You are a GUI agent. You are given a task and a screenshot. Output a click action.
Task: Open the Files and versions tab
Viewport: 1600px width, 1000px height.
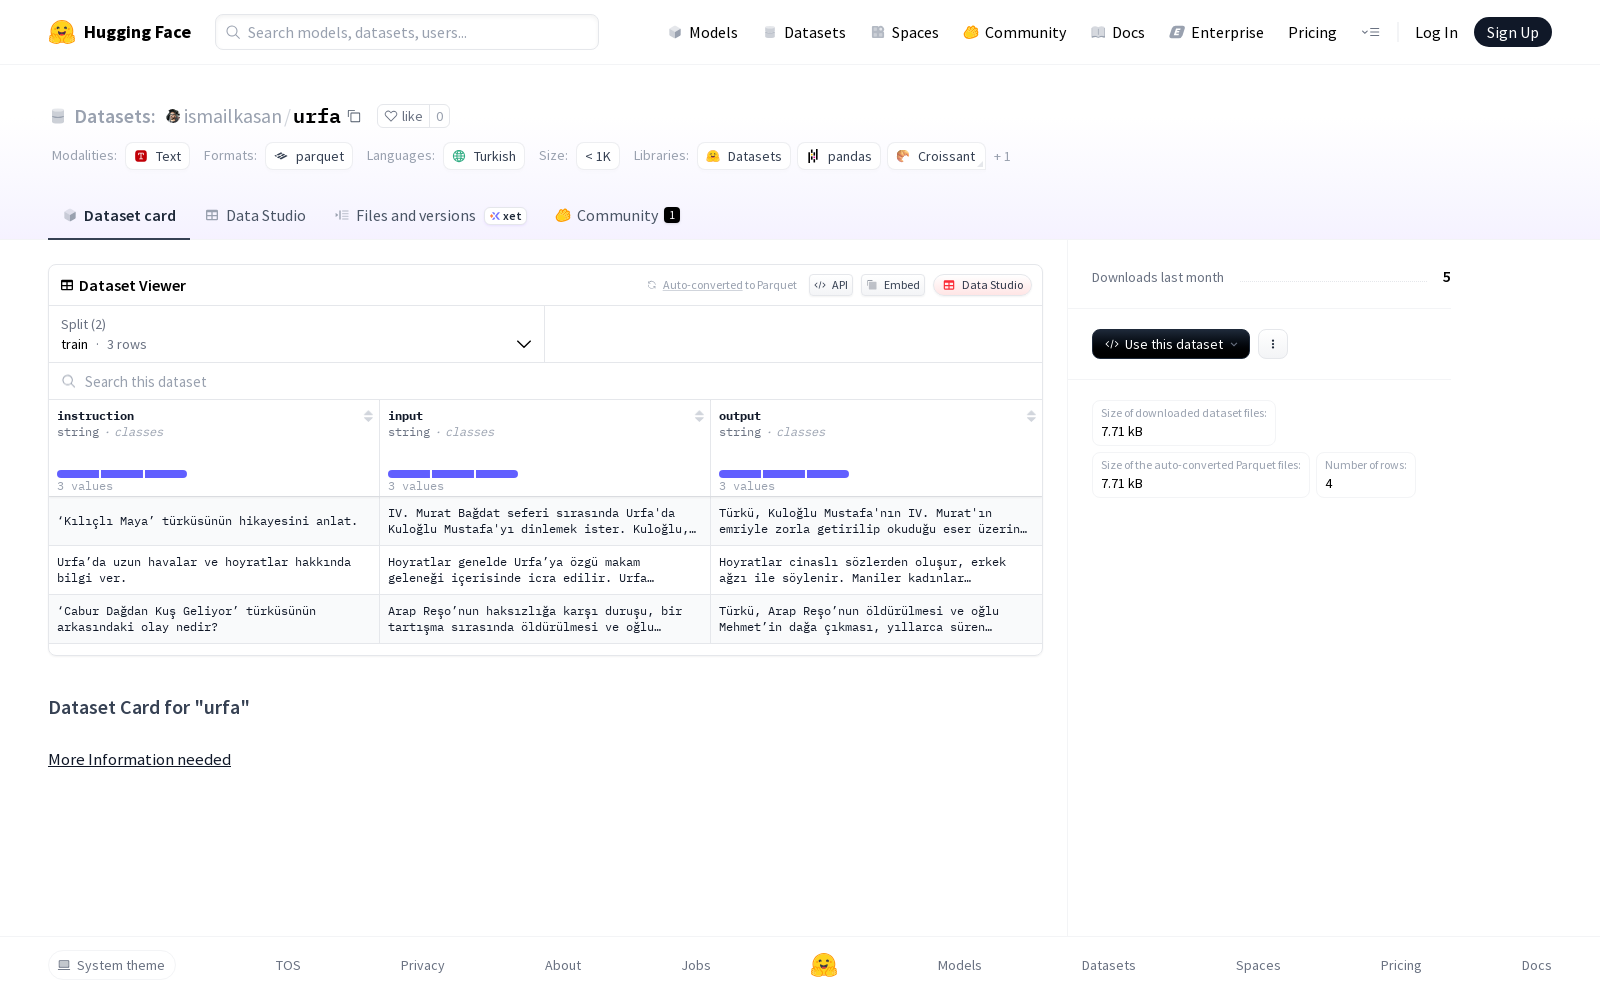coord(431,215)
